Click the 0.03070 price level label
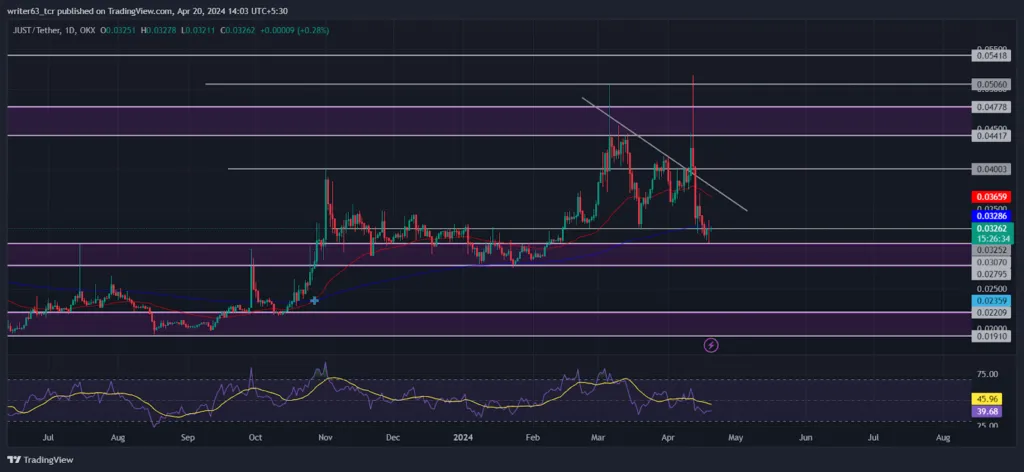The width and height of the screenshot is (1024, 472). point(991,261)
